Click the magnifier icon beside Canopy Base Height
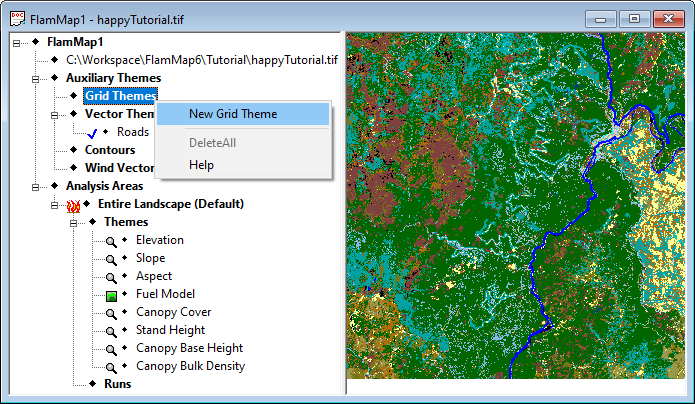Screen dimensions: 695x404 111,350
